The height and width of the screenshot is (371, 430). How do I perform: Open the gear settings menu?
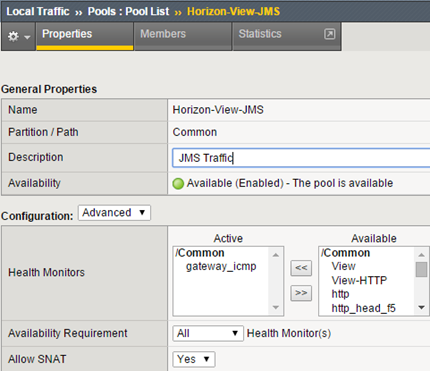pos(18,36)
